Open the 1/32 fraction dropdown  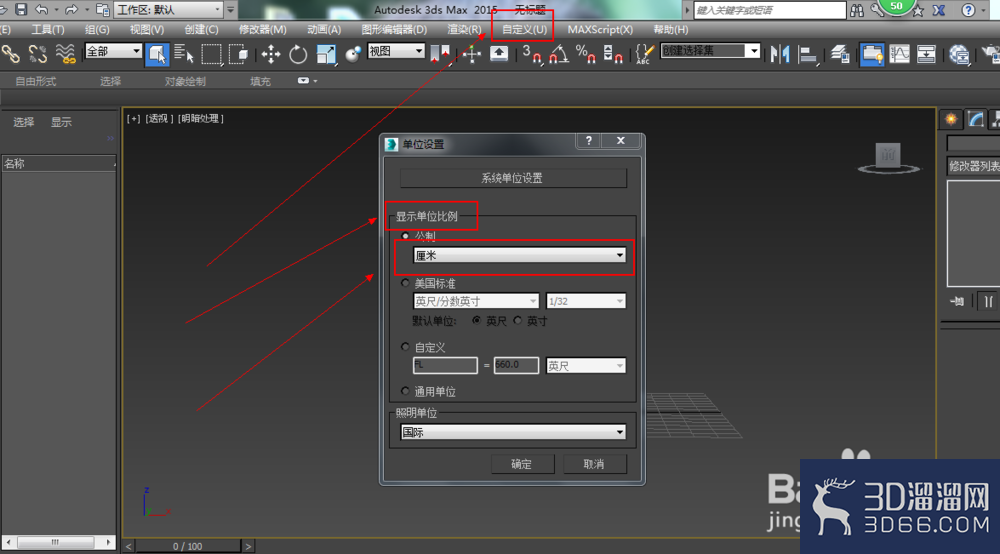(585, 301)
